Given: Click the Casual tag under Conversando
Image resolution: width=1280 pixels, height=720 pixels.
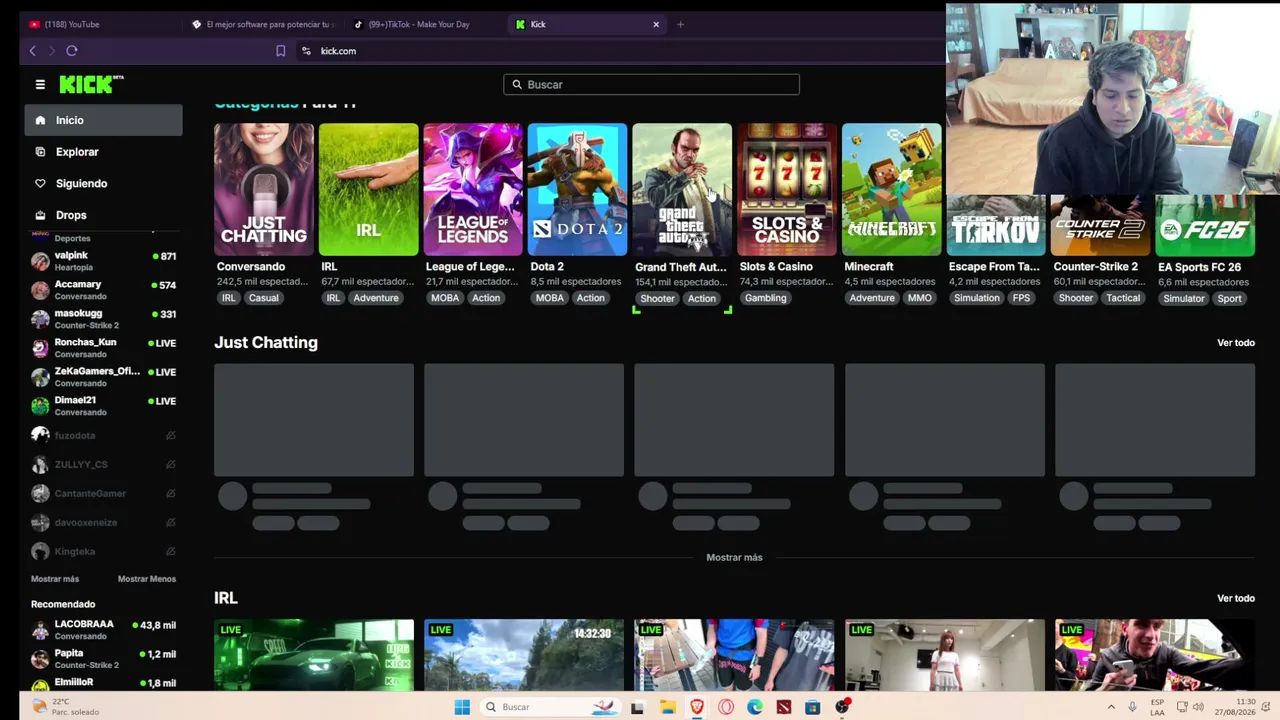Looking at the screenshot, I should 264,298.
